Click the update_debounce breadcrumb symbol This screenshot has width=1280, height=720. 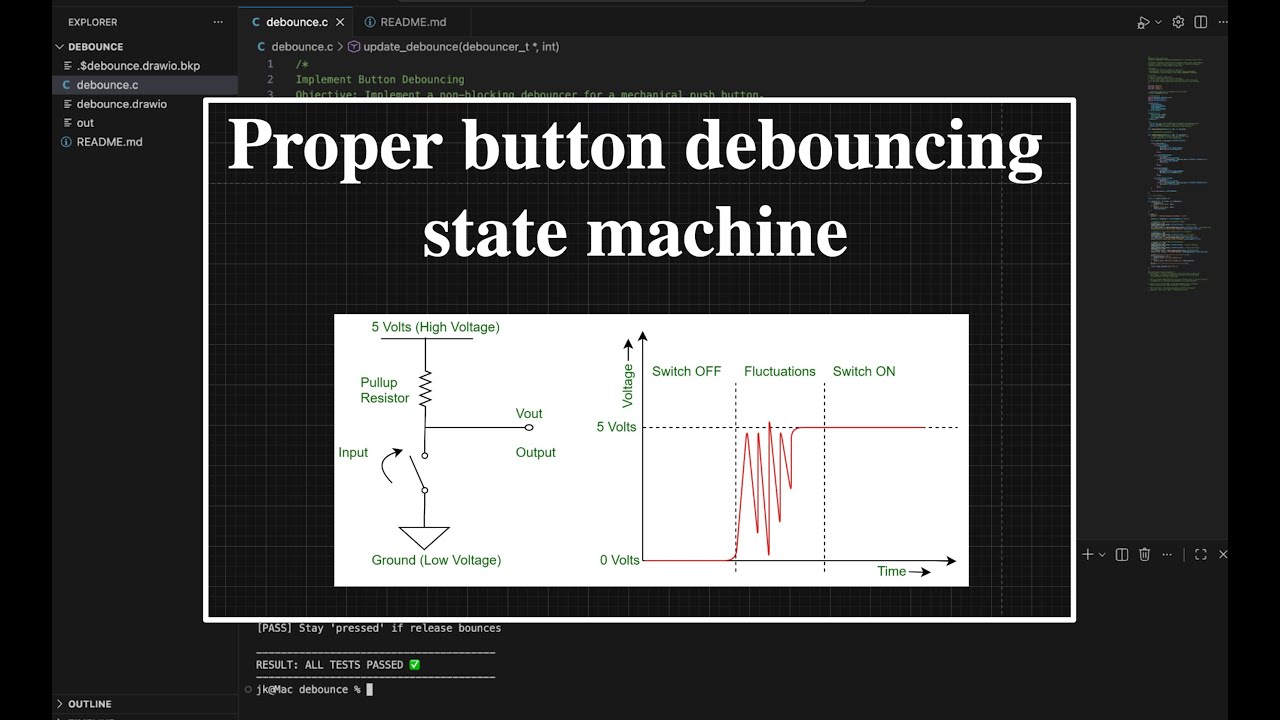(x=460, y=46)
